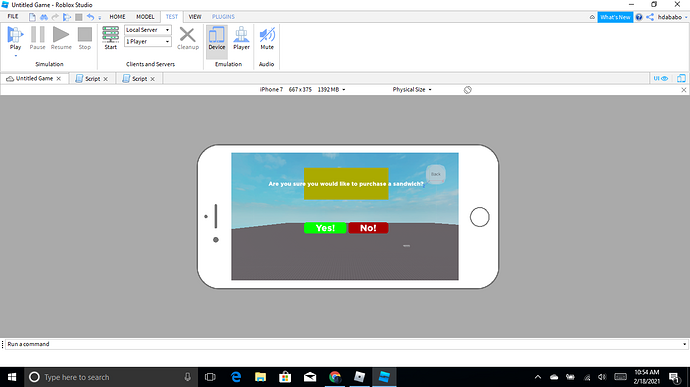Click the Run a command input
Screen dimensions: 690x387
343,344
